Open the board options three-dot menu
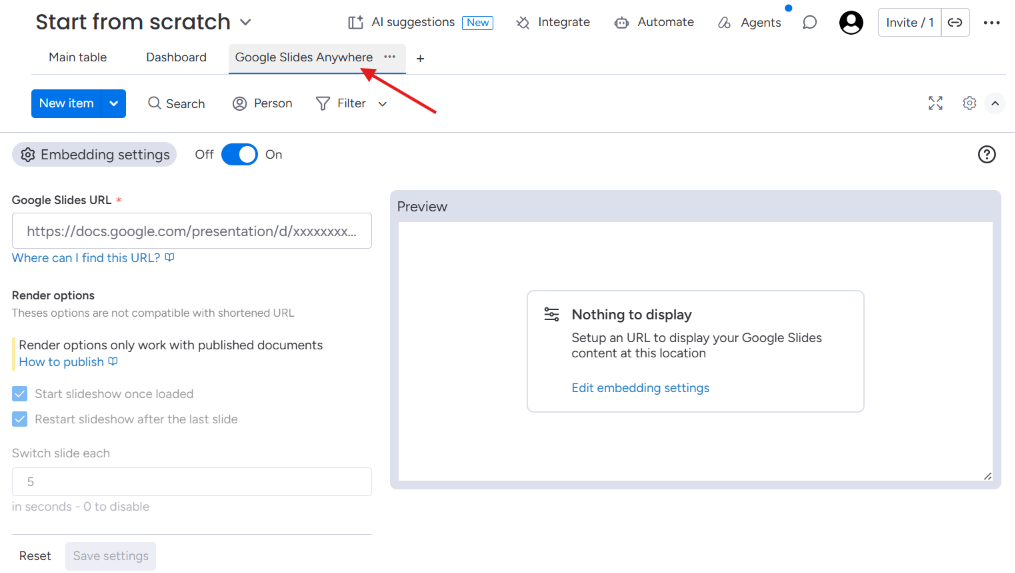The width and height of the screenshot is (1015, 573). 992,23
